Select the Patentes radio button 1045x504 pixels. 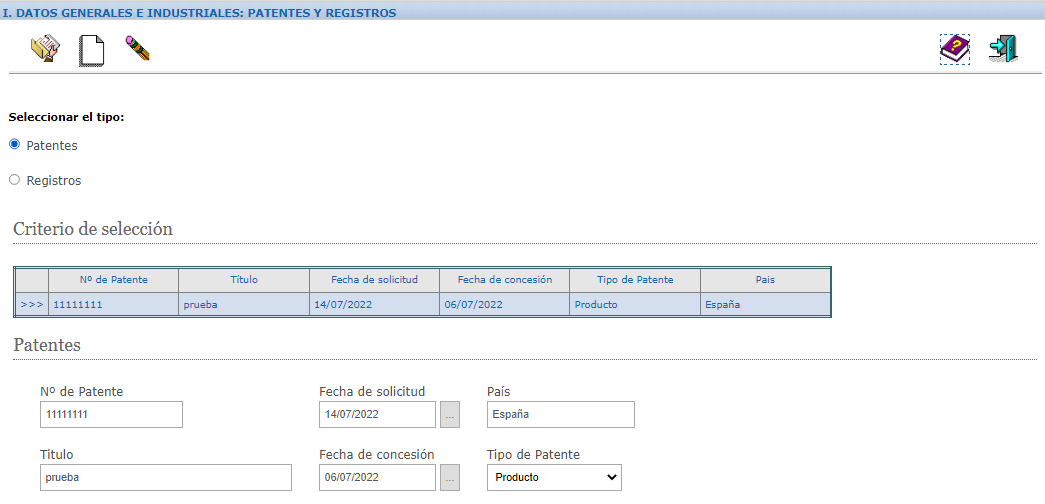15,144
